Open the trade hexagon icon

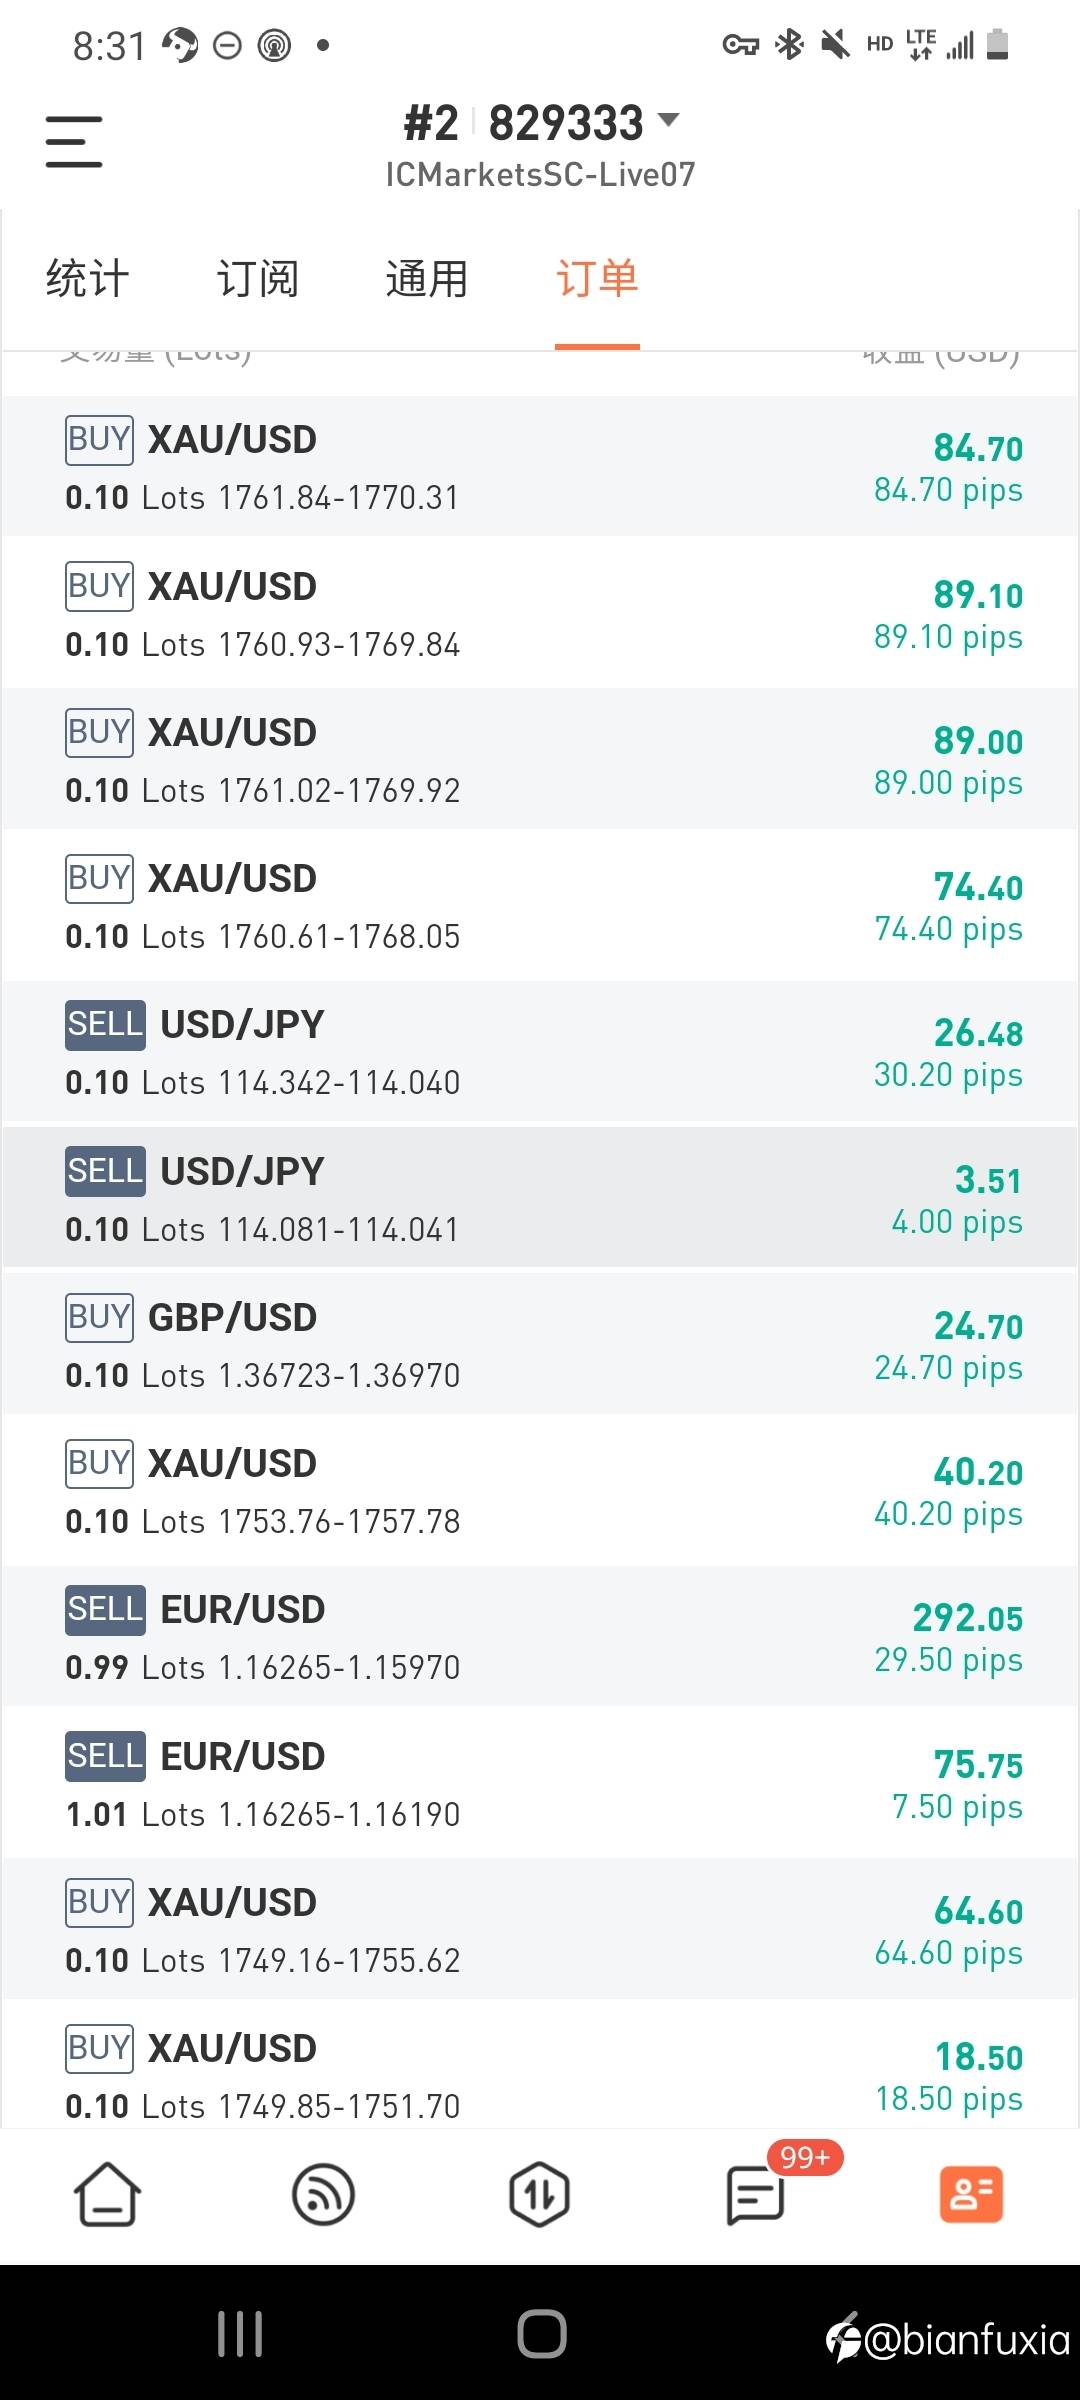click(539, 2195)
